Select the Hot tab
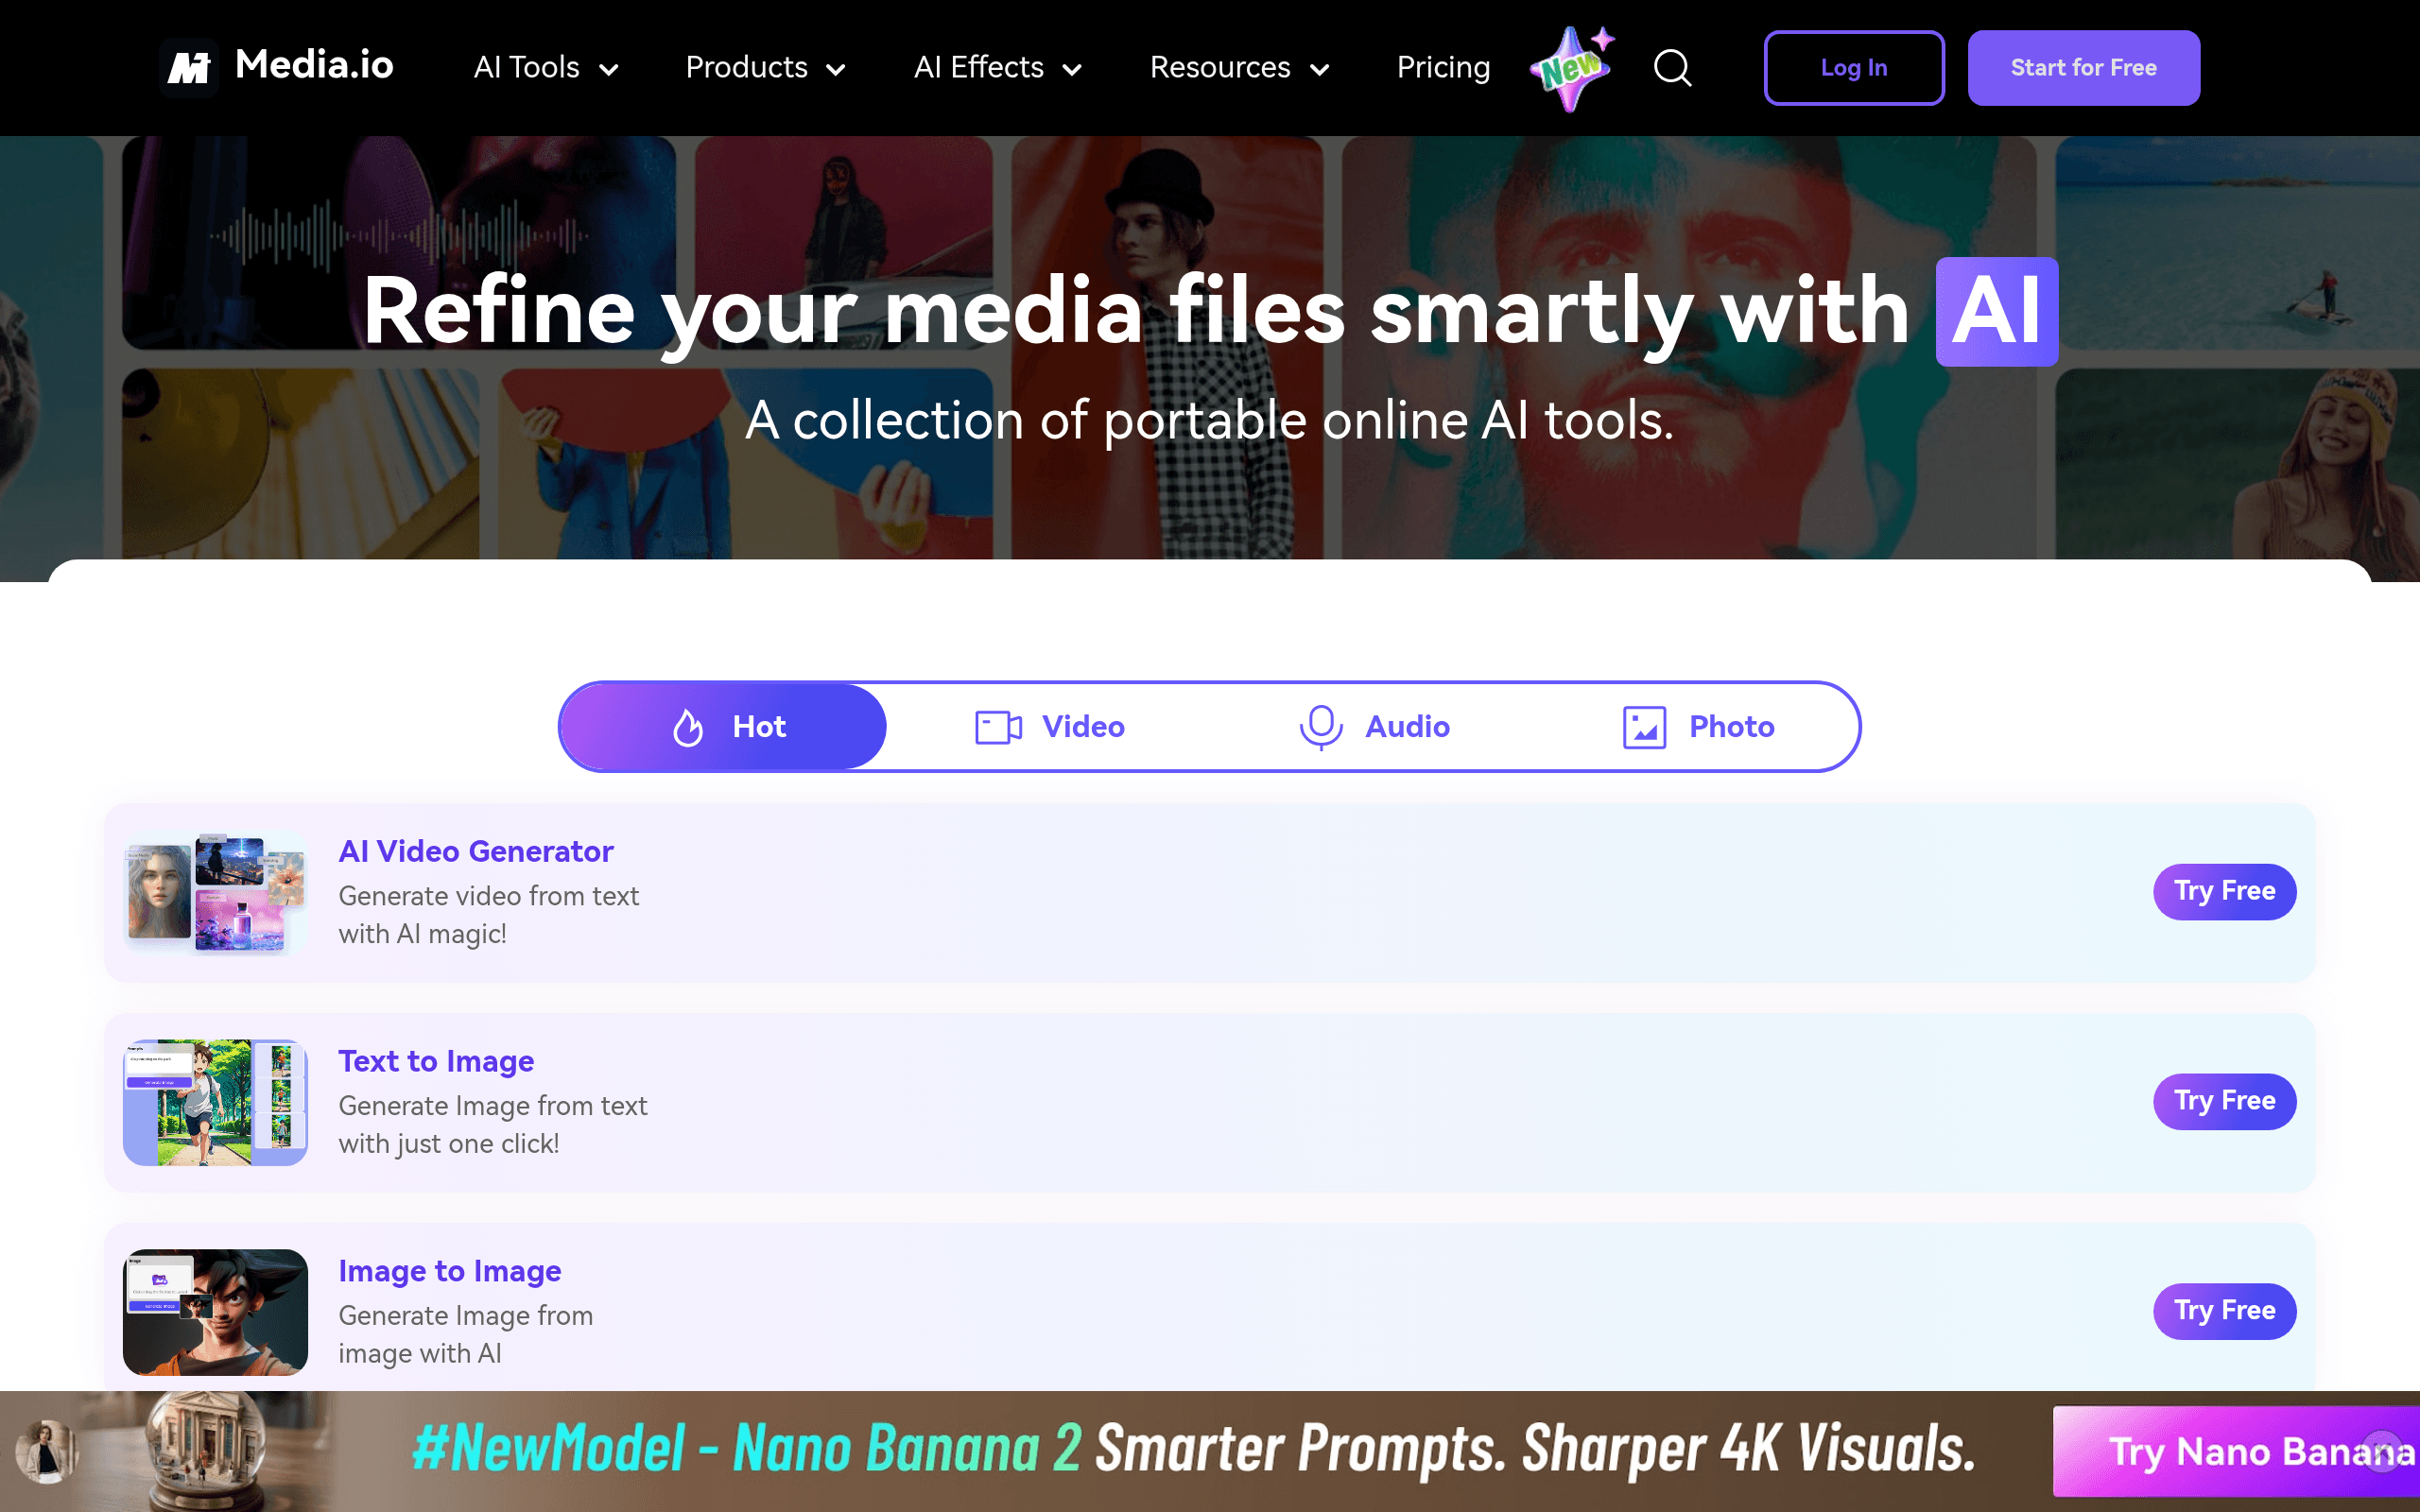The image size is (2420, 1512). pyautogui.click(x=724, y=727)
